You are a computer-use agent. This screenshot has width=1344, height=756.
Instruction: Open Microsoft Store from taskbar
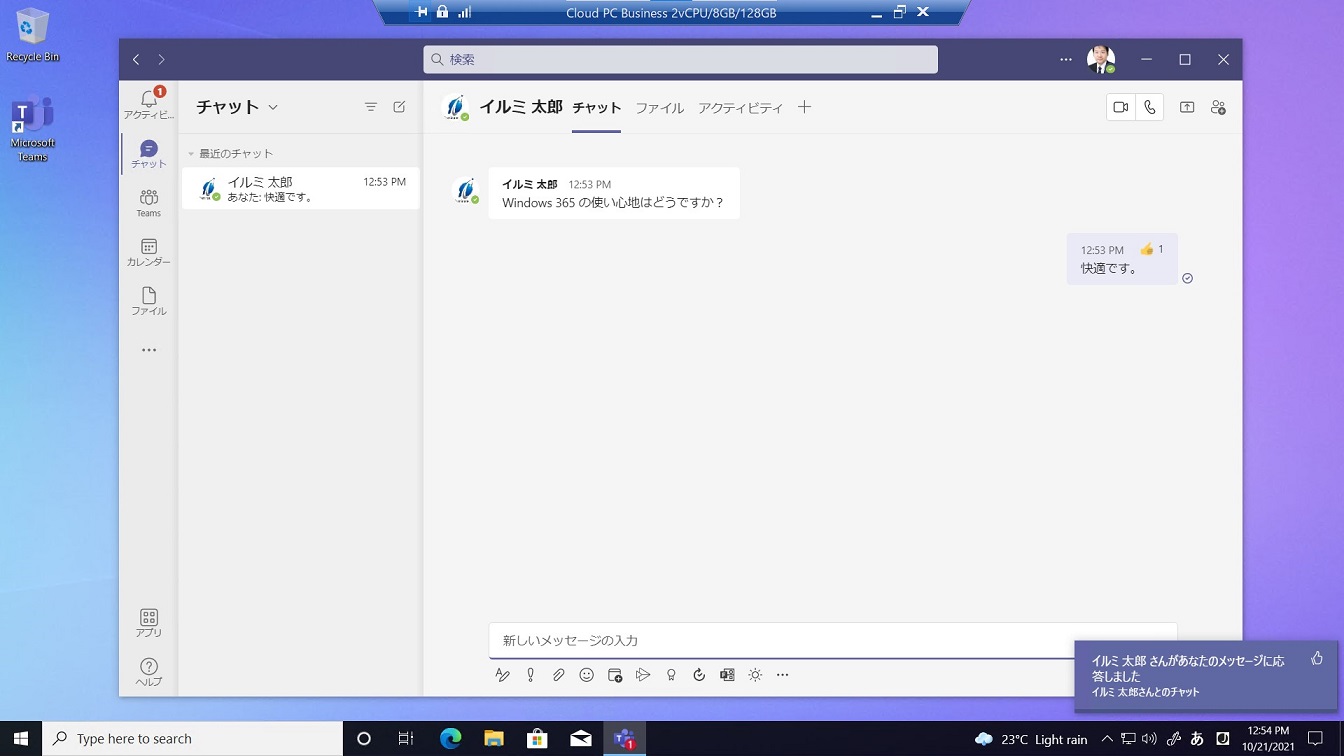tap(537, 739)
